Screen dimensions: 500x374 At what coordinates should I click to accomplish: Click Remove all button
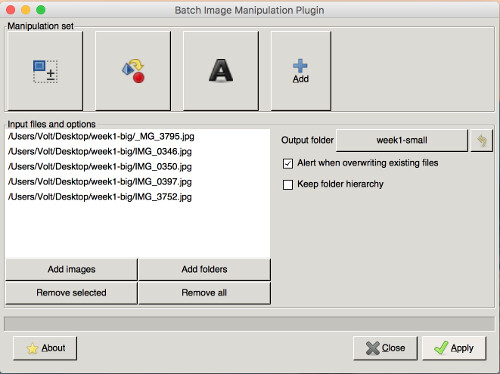coord(204,293)
